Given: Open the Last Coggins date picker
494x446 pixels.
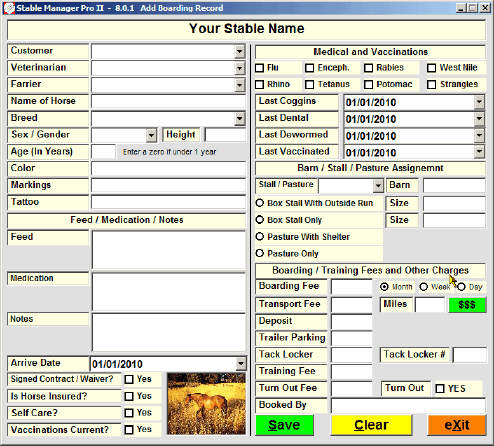Looking at the screenshot, I should coord(479,102).
